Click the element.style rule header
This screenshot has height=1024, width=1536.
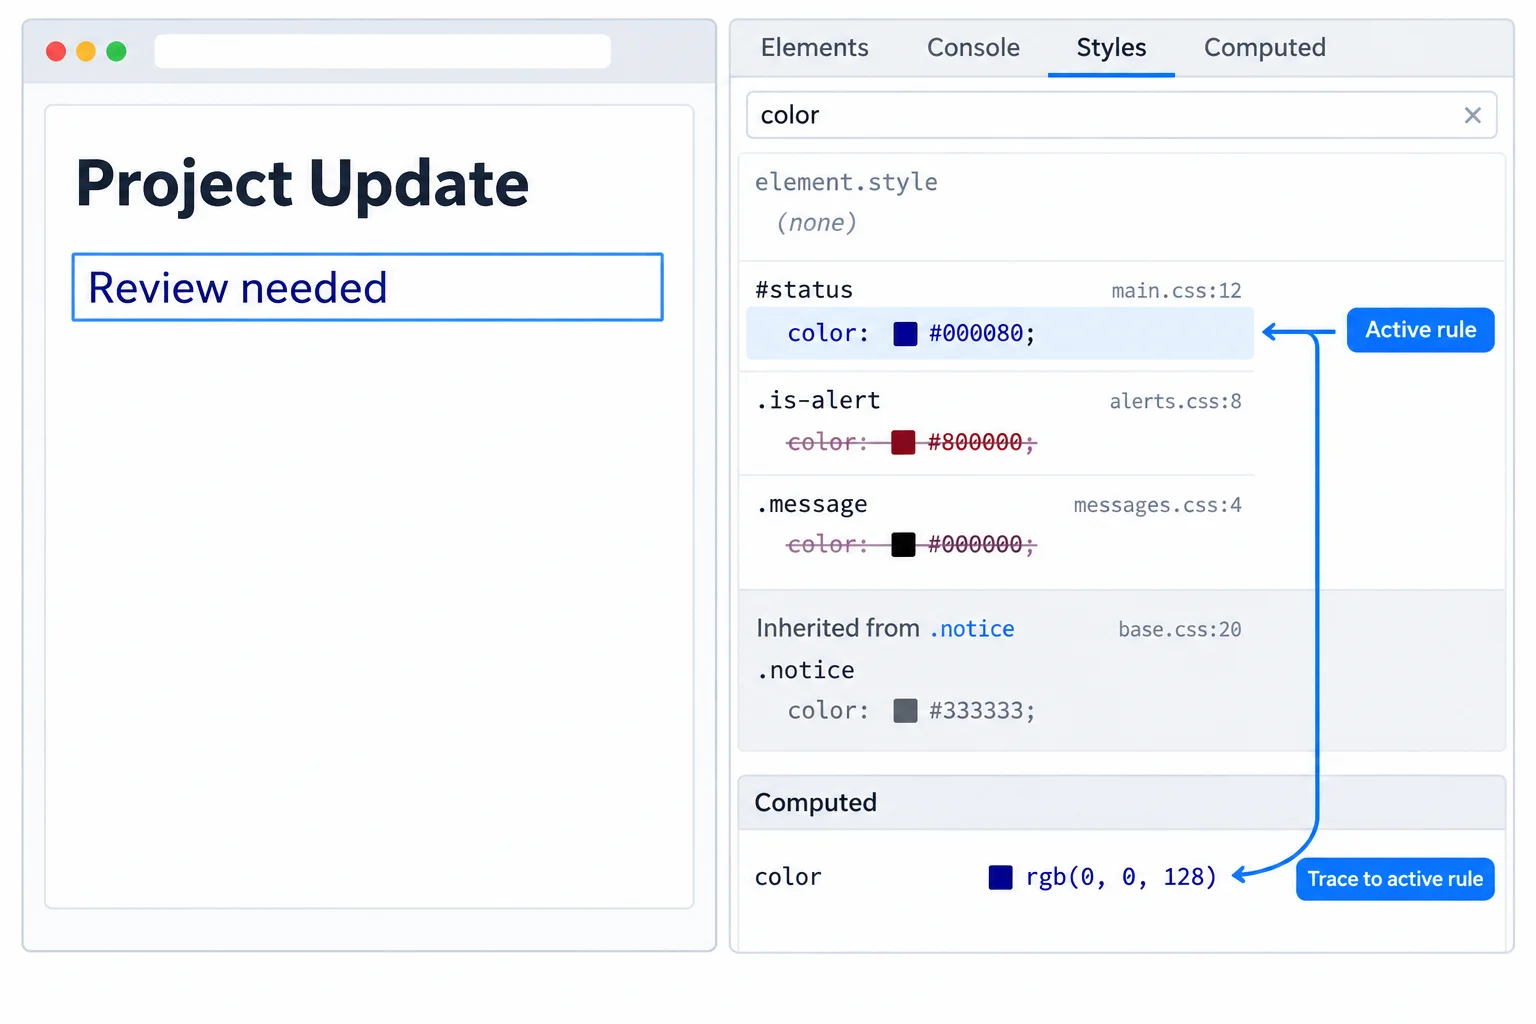[846, 182]
